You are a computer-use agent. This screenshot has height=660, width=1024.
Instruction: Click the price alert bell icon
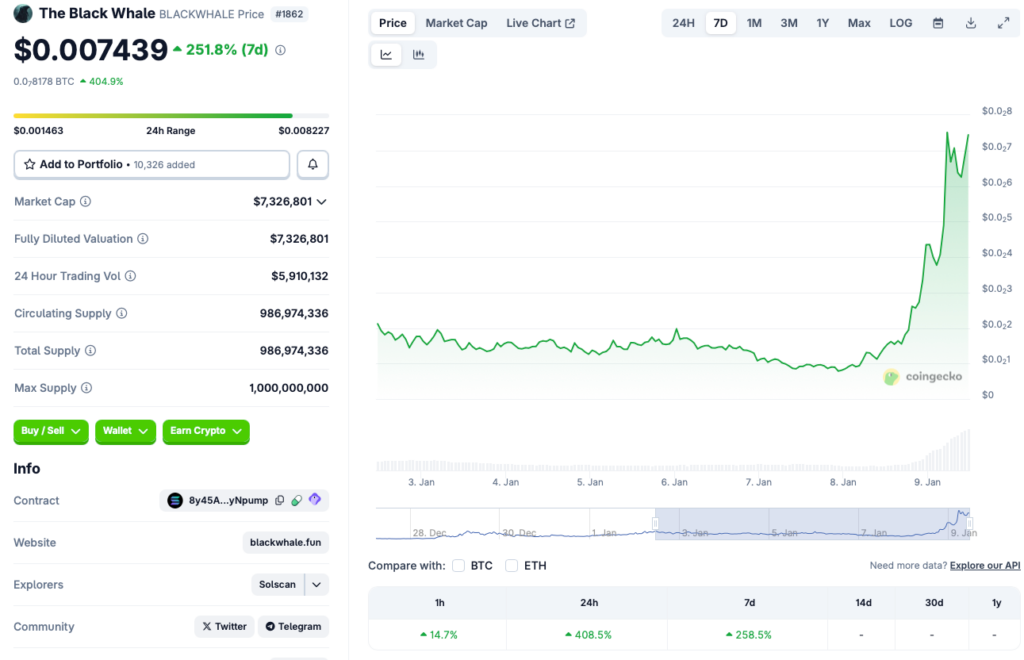click(313, 164)
